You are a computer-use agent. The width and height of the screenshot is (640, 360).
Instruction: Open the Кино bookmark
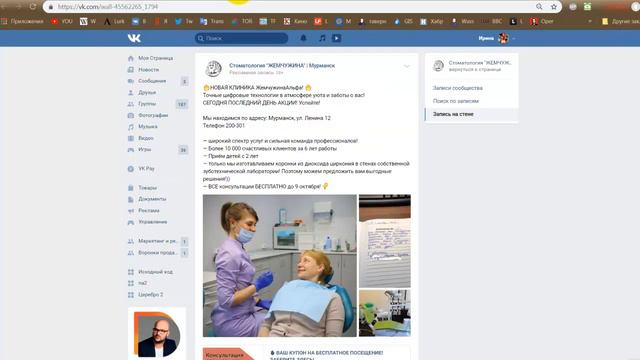295,21
